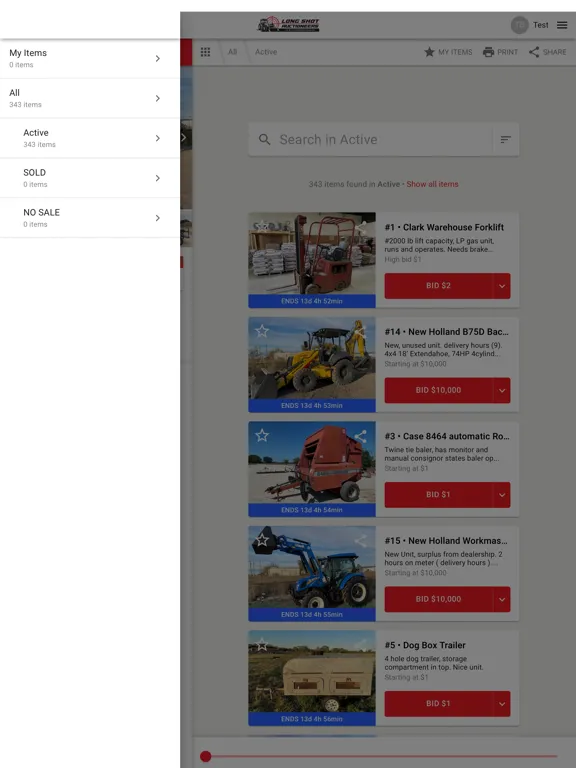576x768 pixels.
Task: Click BID $10,000 on New Holland B75D
Action: pyautogui.click(x=439, y=390)
